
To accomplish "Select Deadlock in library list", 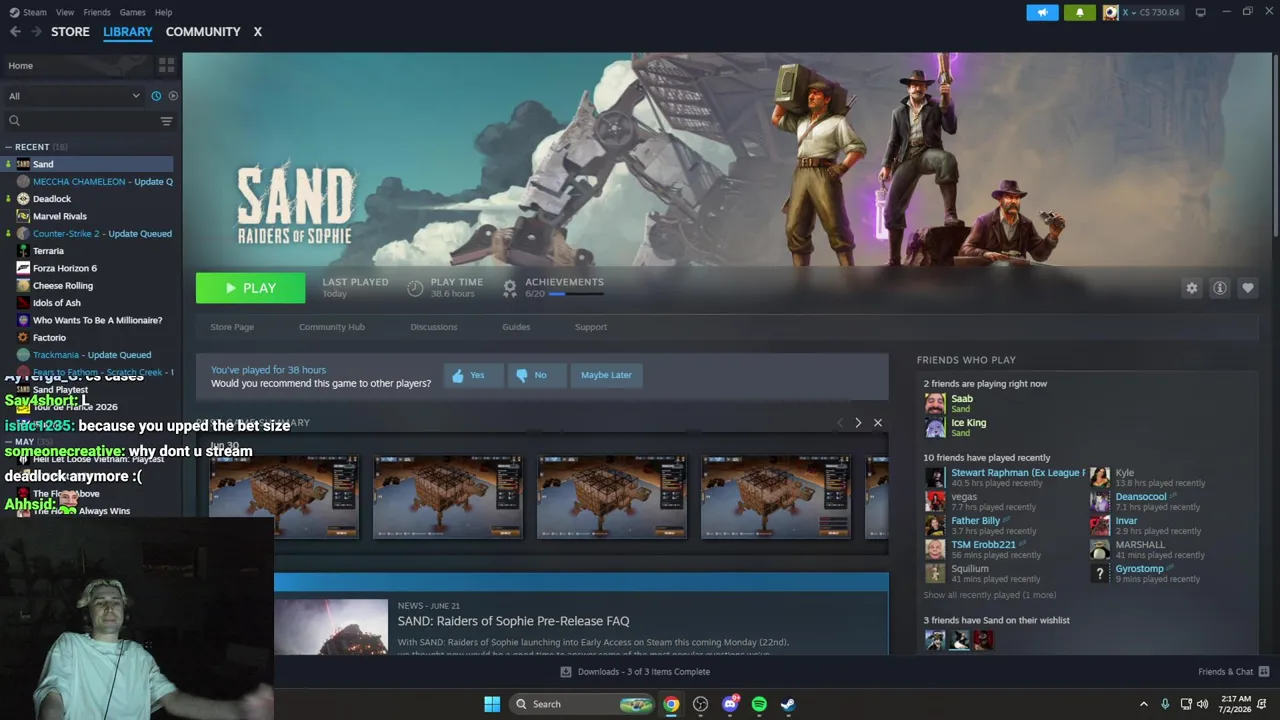I will pyautogui.click(x=52, y=199).
